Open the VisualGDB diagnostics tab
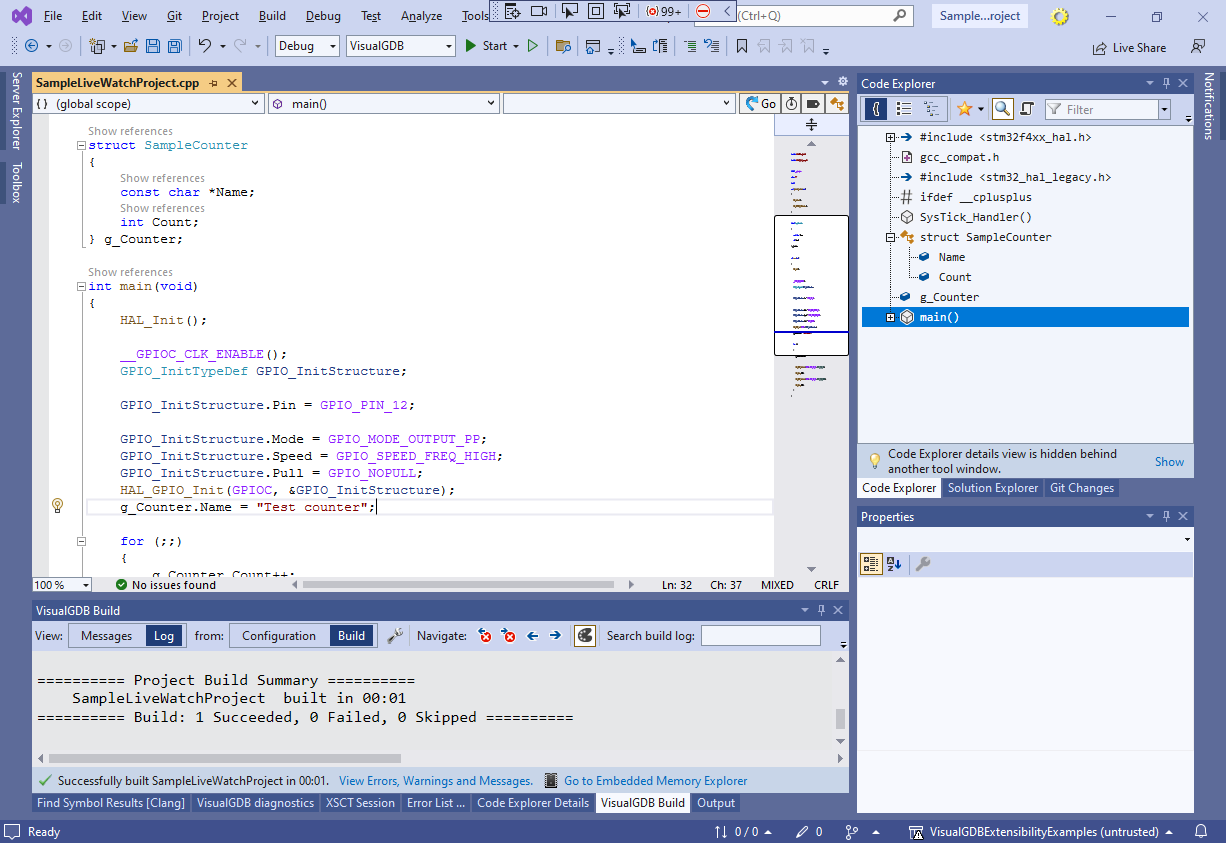1226x843 pixels. coord(255,803)
